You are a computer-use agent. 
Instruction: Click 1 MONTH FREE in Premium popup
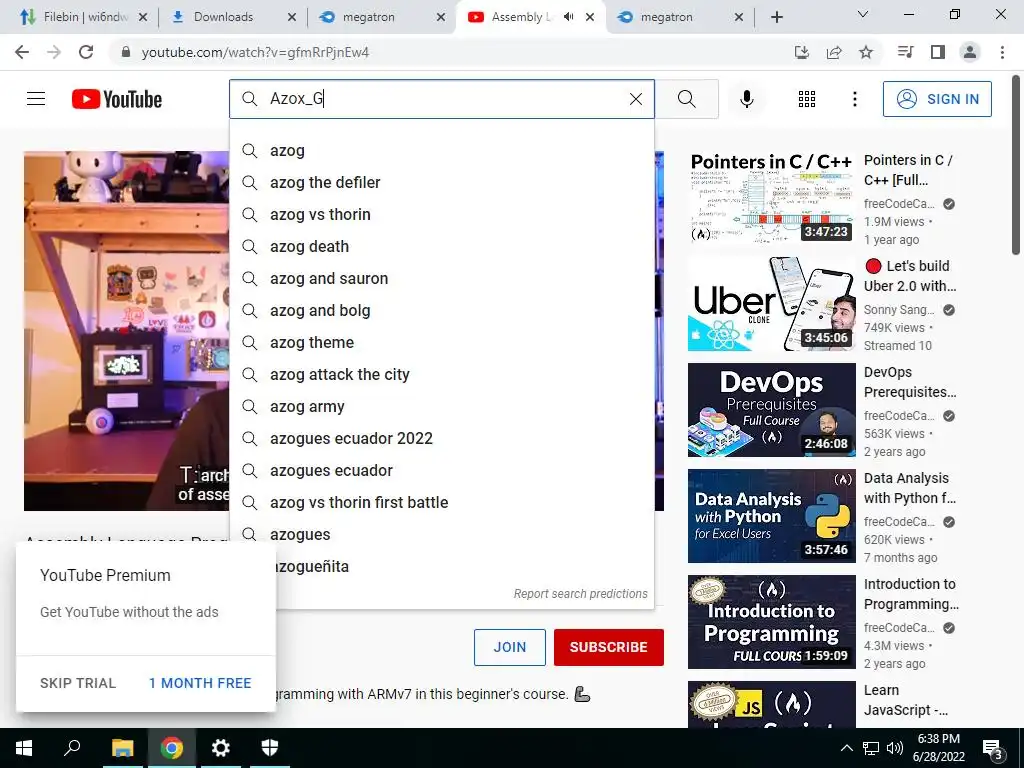pos(200,683)
